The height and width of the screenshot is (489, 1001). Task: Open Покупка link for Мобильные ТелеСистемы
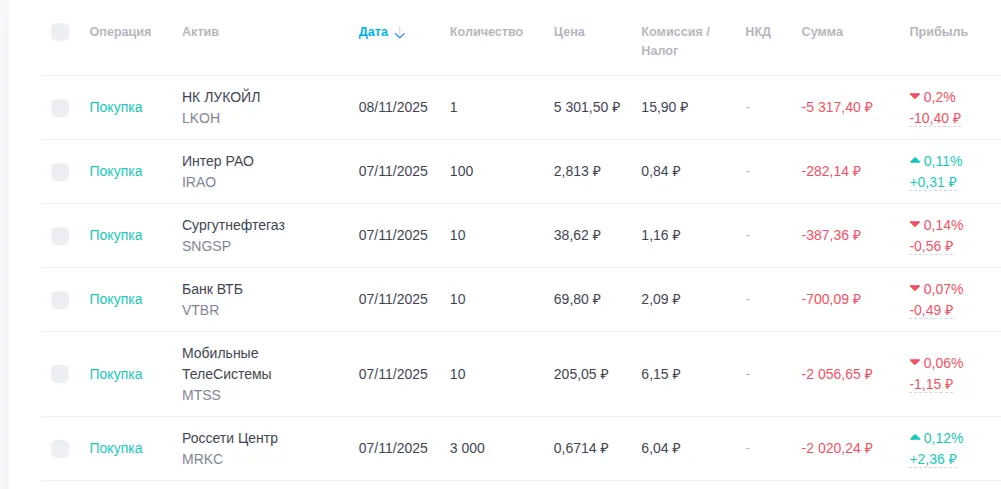(x=116, y=374)
